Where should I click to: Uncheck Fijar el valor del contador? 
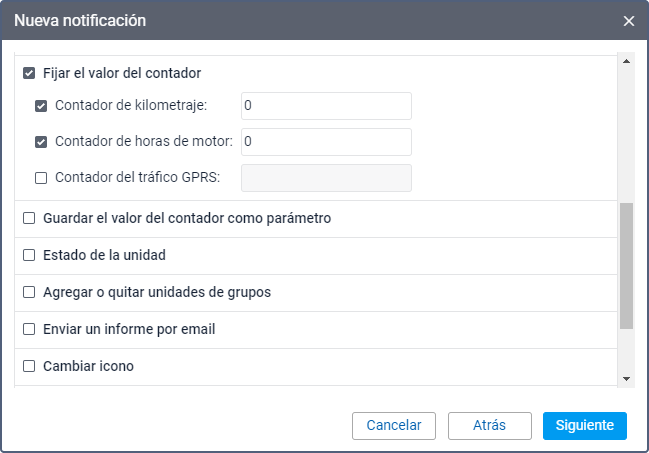(x=29, y=73)
